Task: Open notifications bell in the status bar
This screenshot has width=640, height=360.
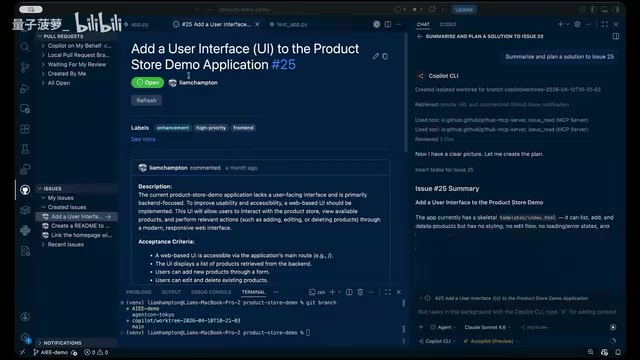Action: pyautogui.click(x=618, y=352)
